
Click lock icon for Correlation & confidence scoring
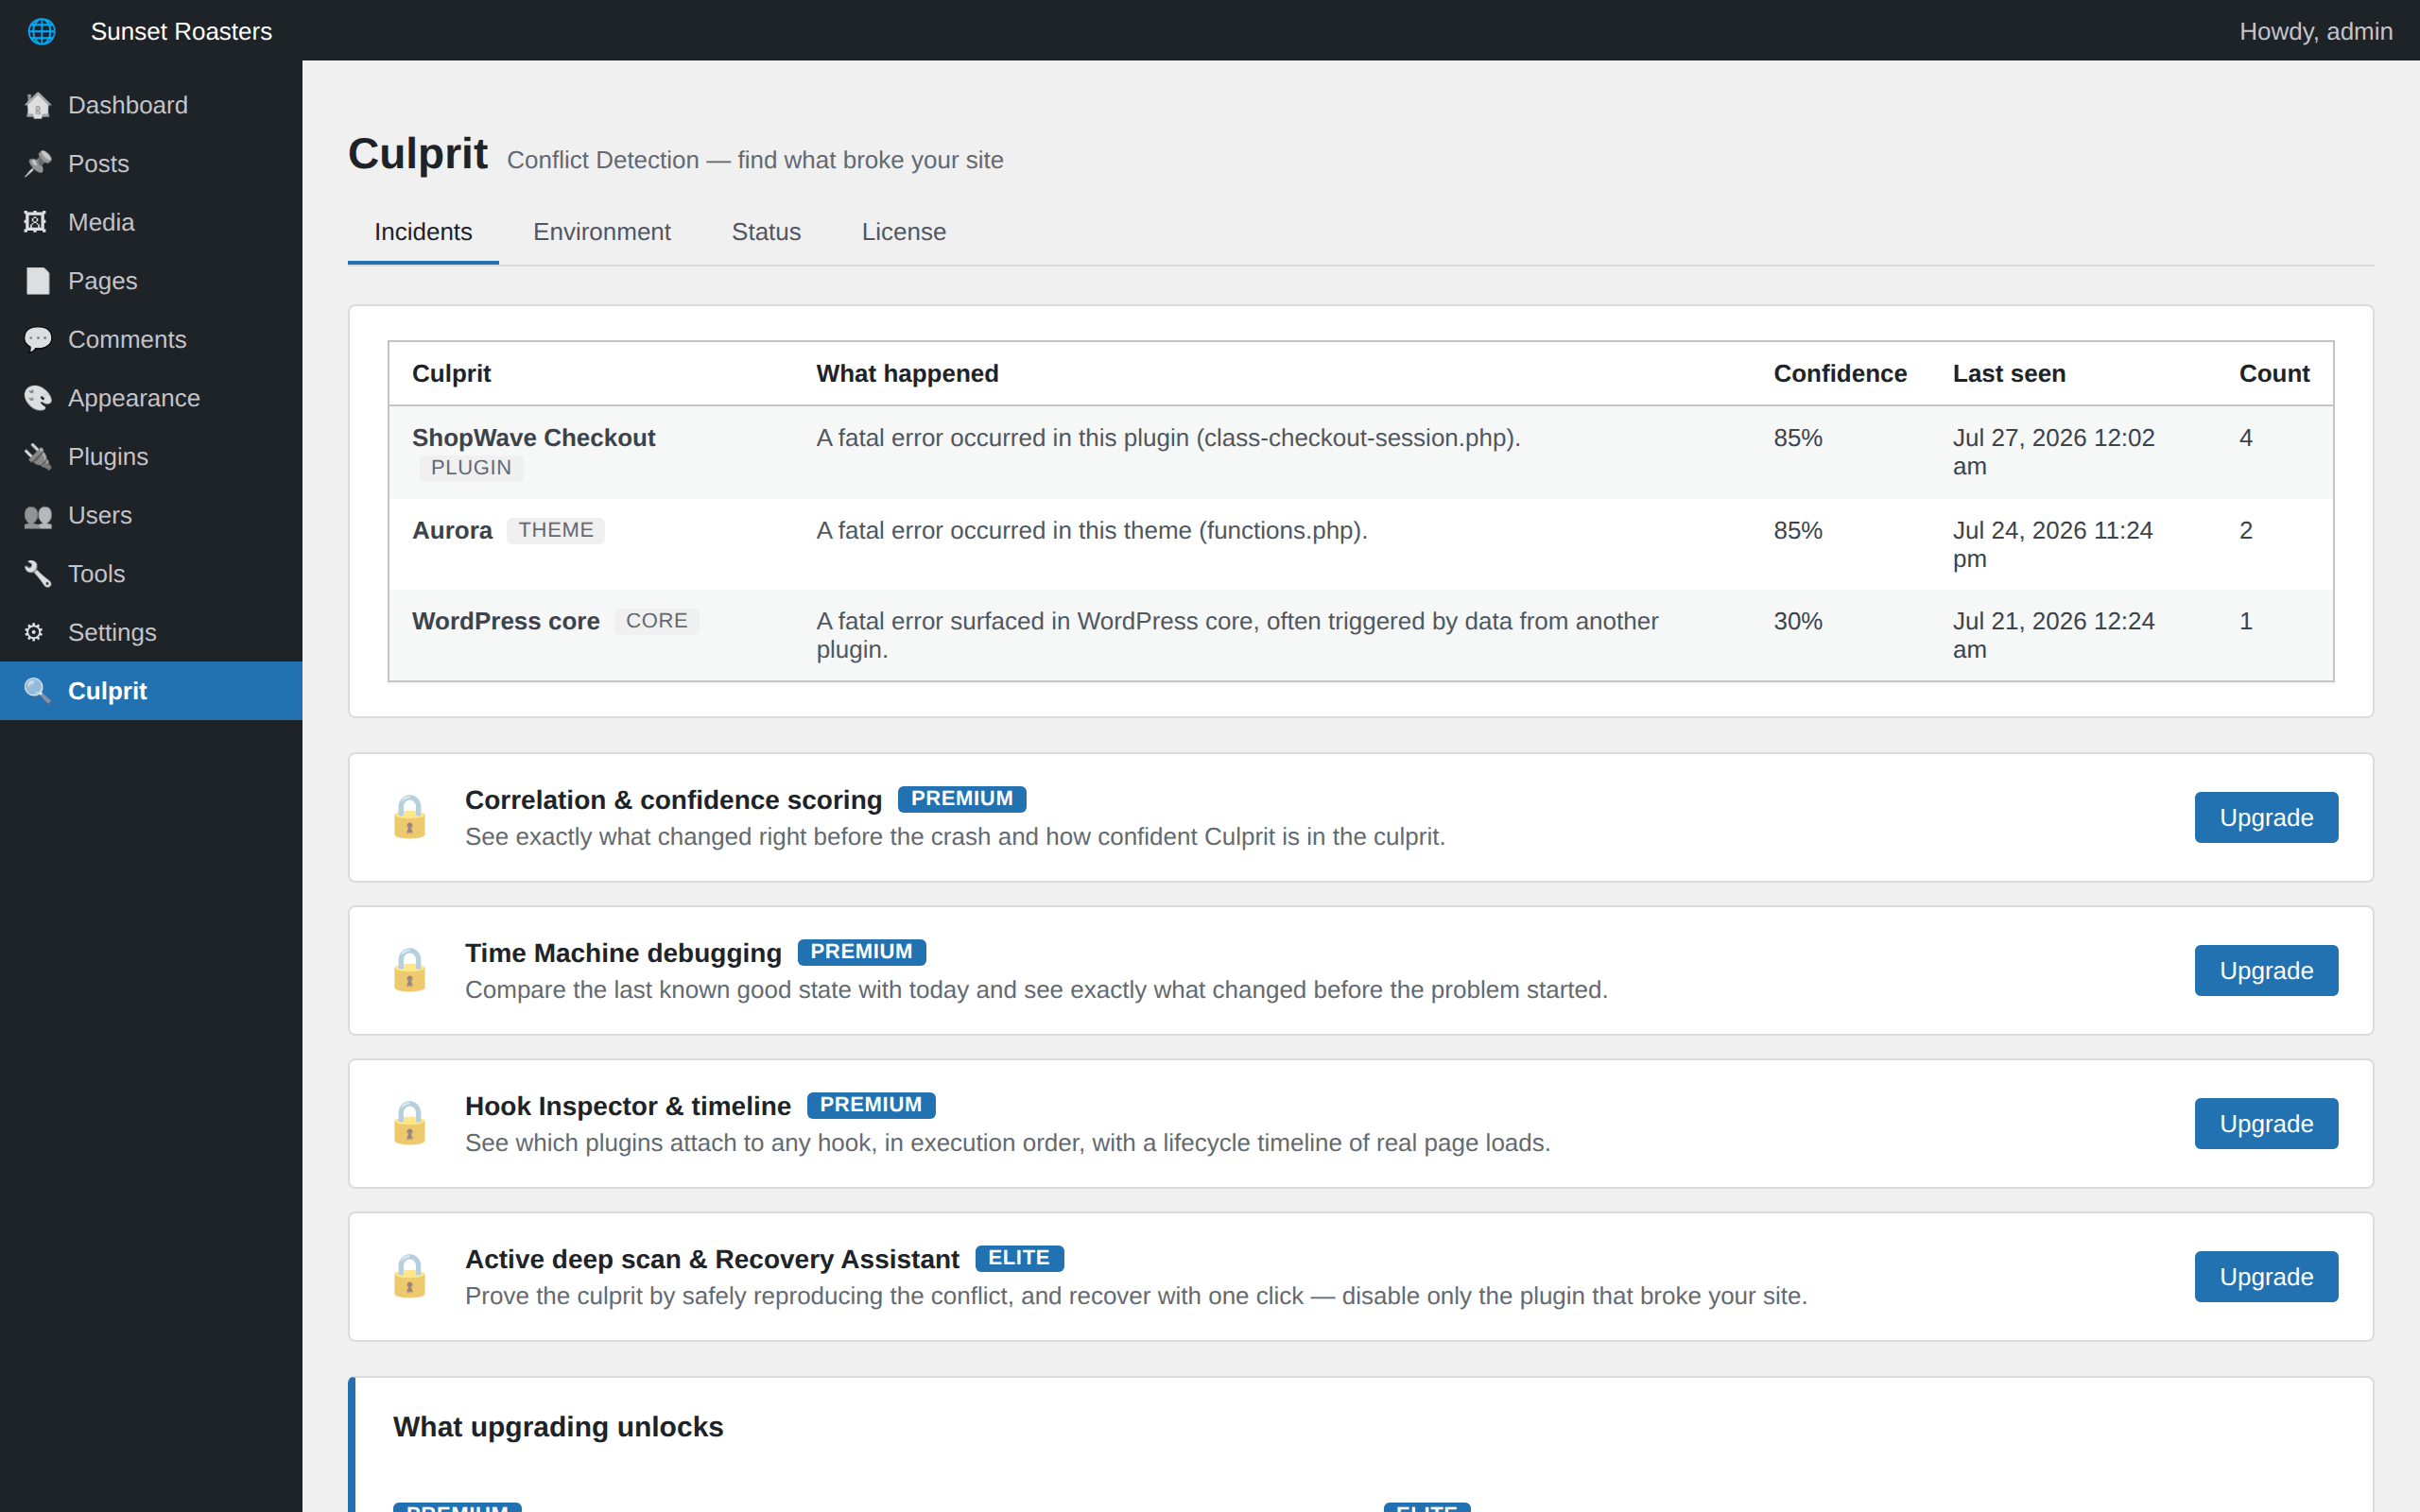click(x=410, y=817)
